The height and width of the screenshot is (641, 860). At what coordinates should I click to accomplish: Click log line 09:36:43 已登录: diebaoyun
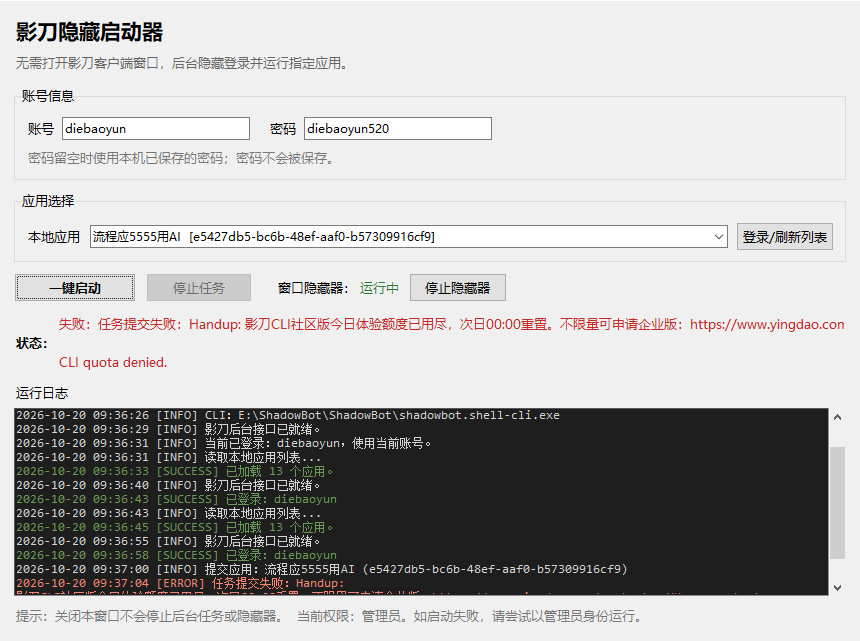(176, 499)
